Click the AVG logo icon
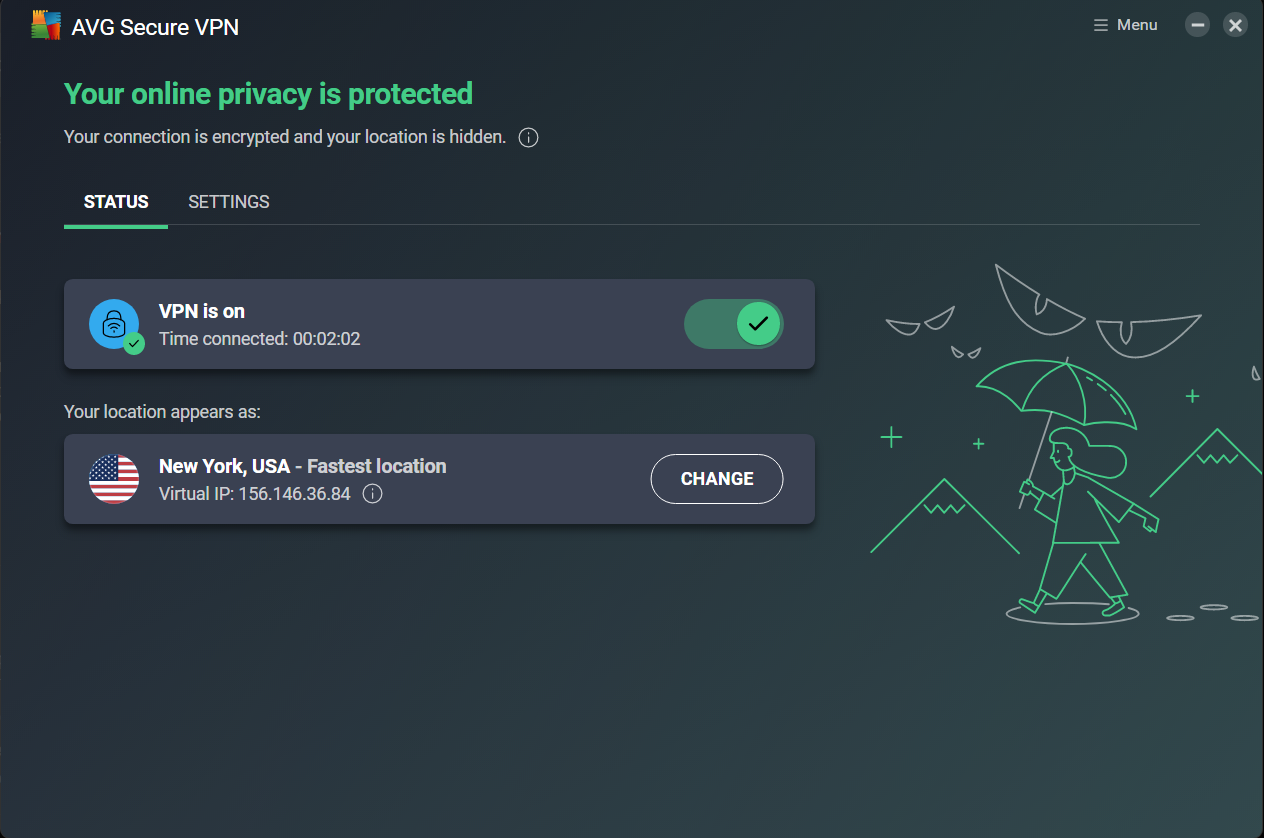This screenshot has height=838, width=1264. tap(46, 26)
